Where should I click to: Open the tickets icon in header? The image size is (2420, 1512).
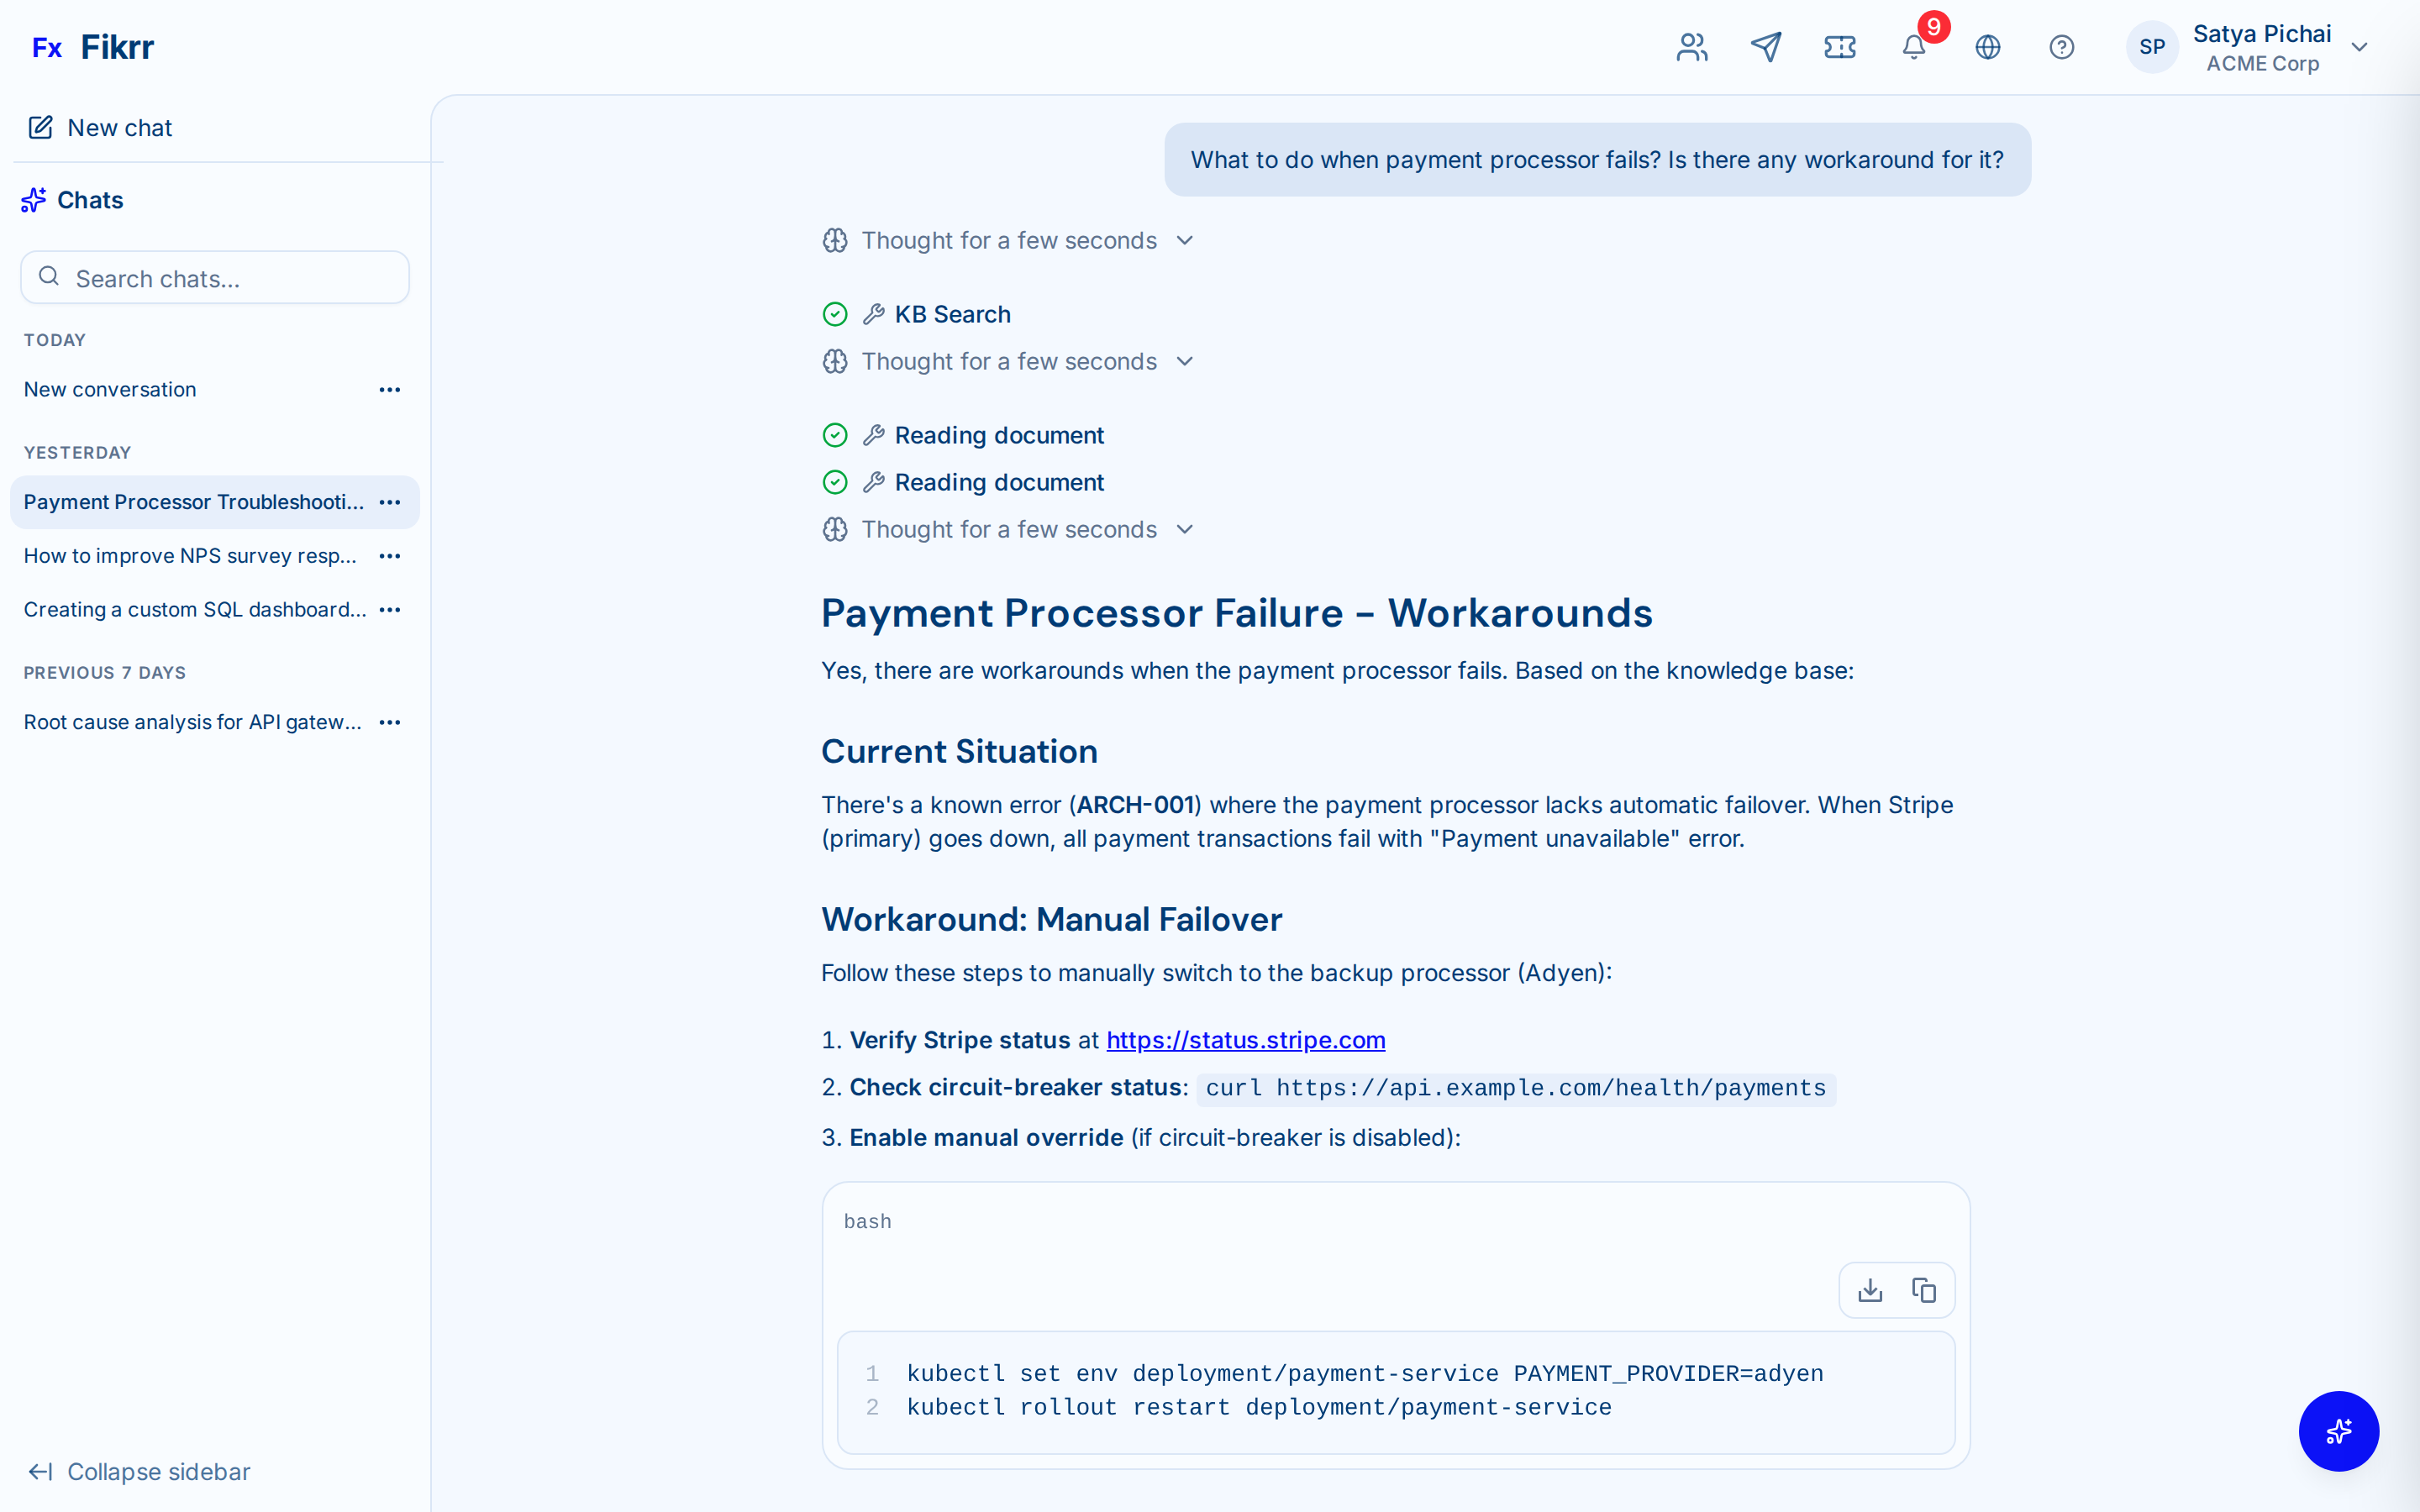pyautogui.click(x=1840, y=47)
